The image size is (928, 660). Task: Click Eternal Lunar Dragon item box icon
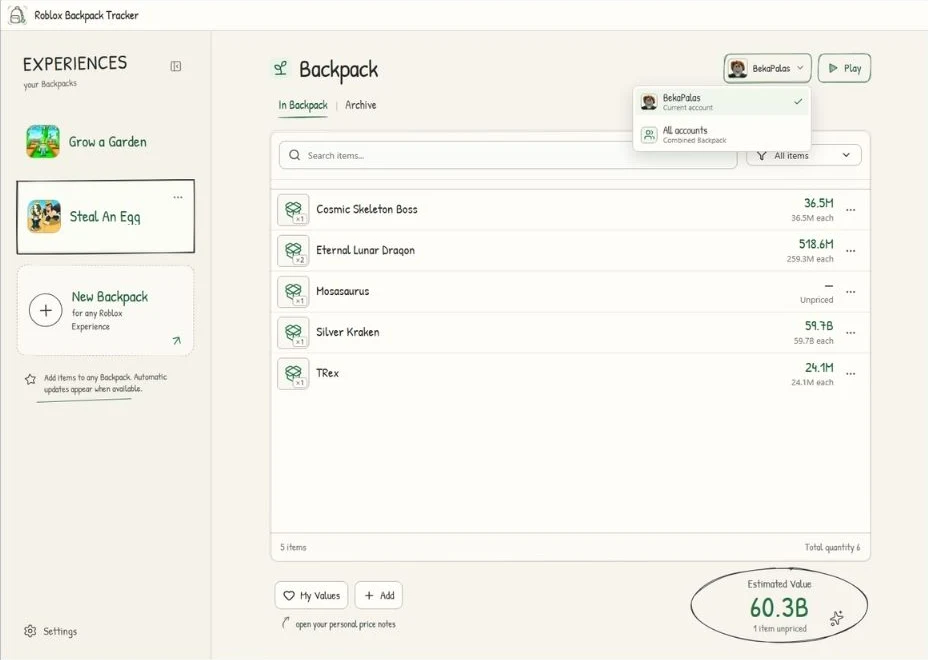(293, 250)
